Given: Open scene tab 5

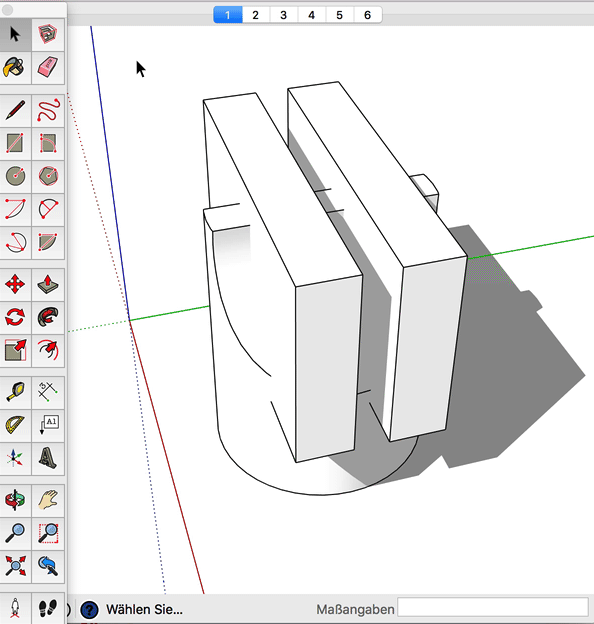Looking at the screenshot, I should [339, 15].
